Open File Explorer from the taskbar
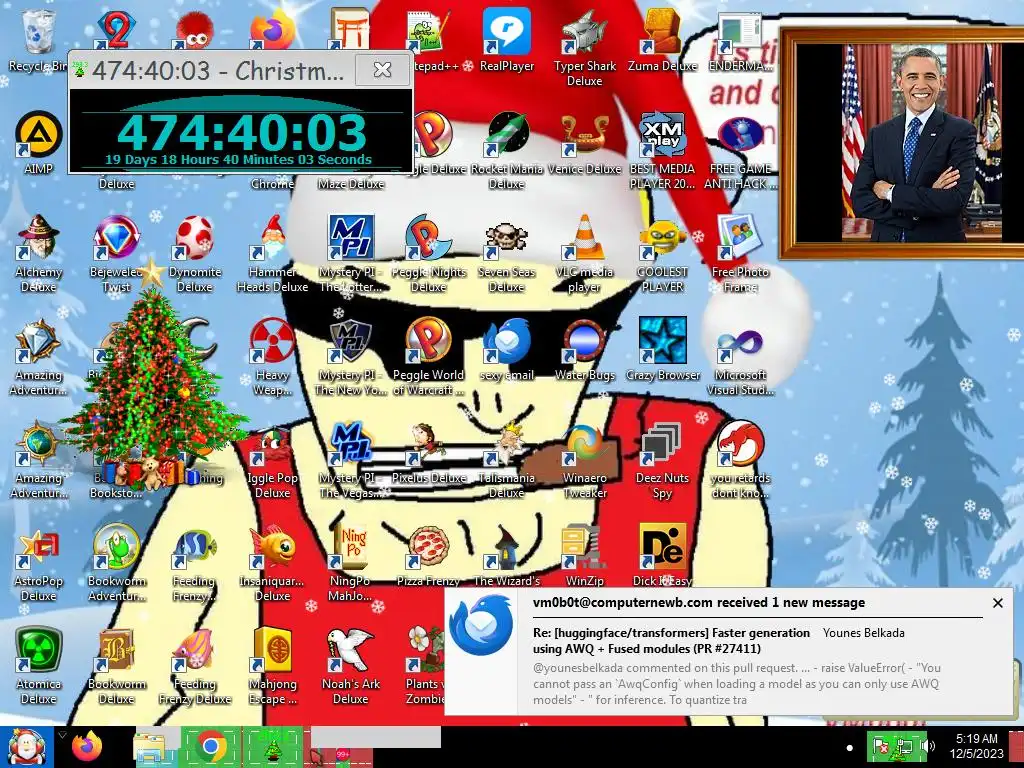1024x768 pixels. [152, 747]
